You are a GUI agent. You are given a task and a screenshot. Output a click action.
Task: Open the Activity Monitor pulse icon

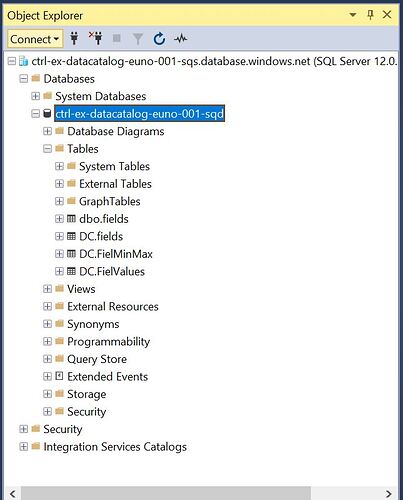point(181,39)
